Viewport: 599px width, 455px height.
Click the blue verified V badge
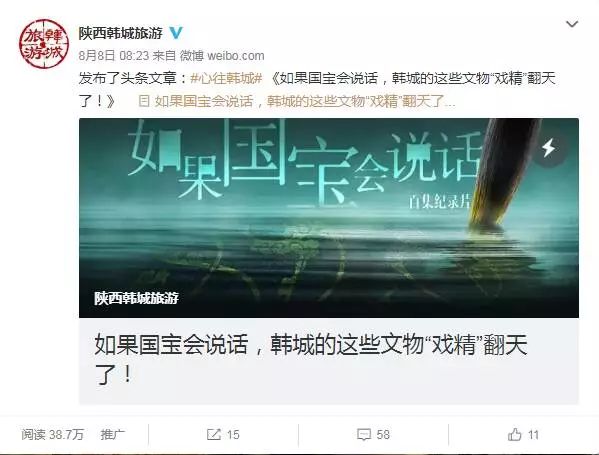coord(176,33)
